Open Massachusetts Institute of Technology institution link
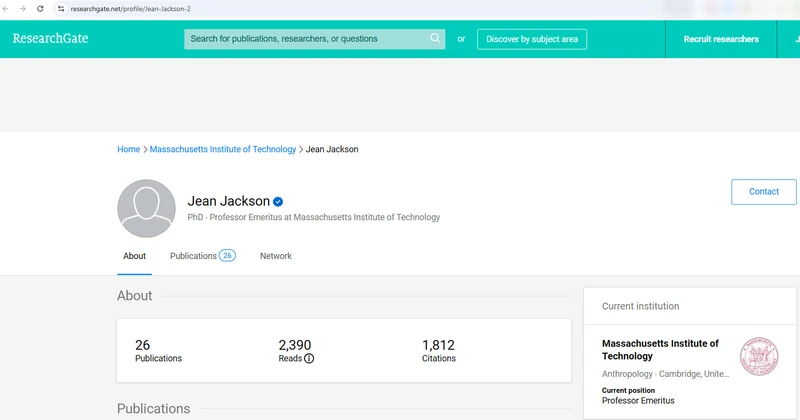Screen dimensions: 800x420 (660, 350)
